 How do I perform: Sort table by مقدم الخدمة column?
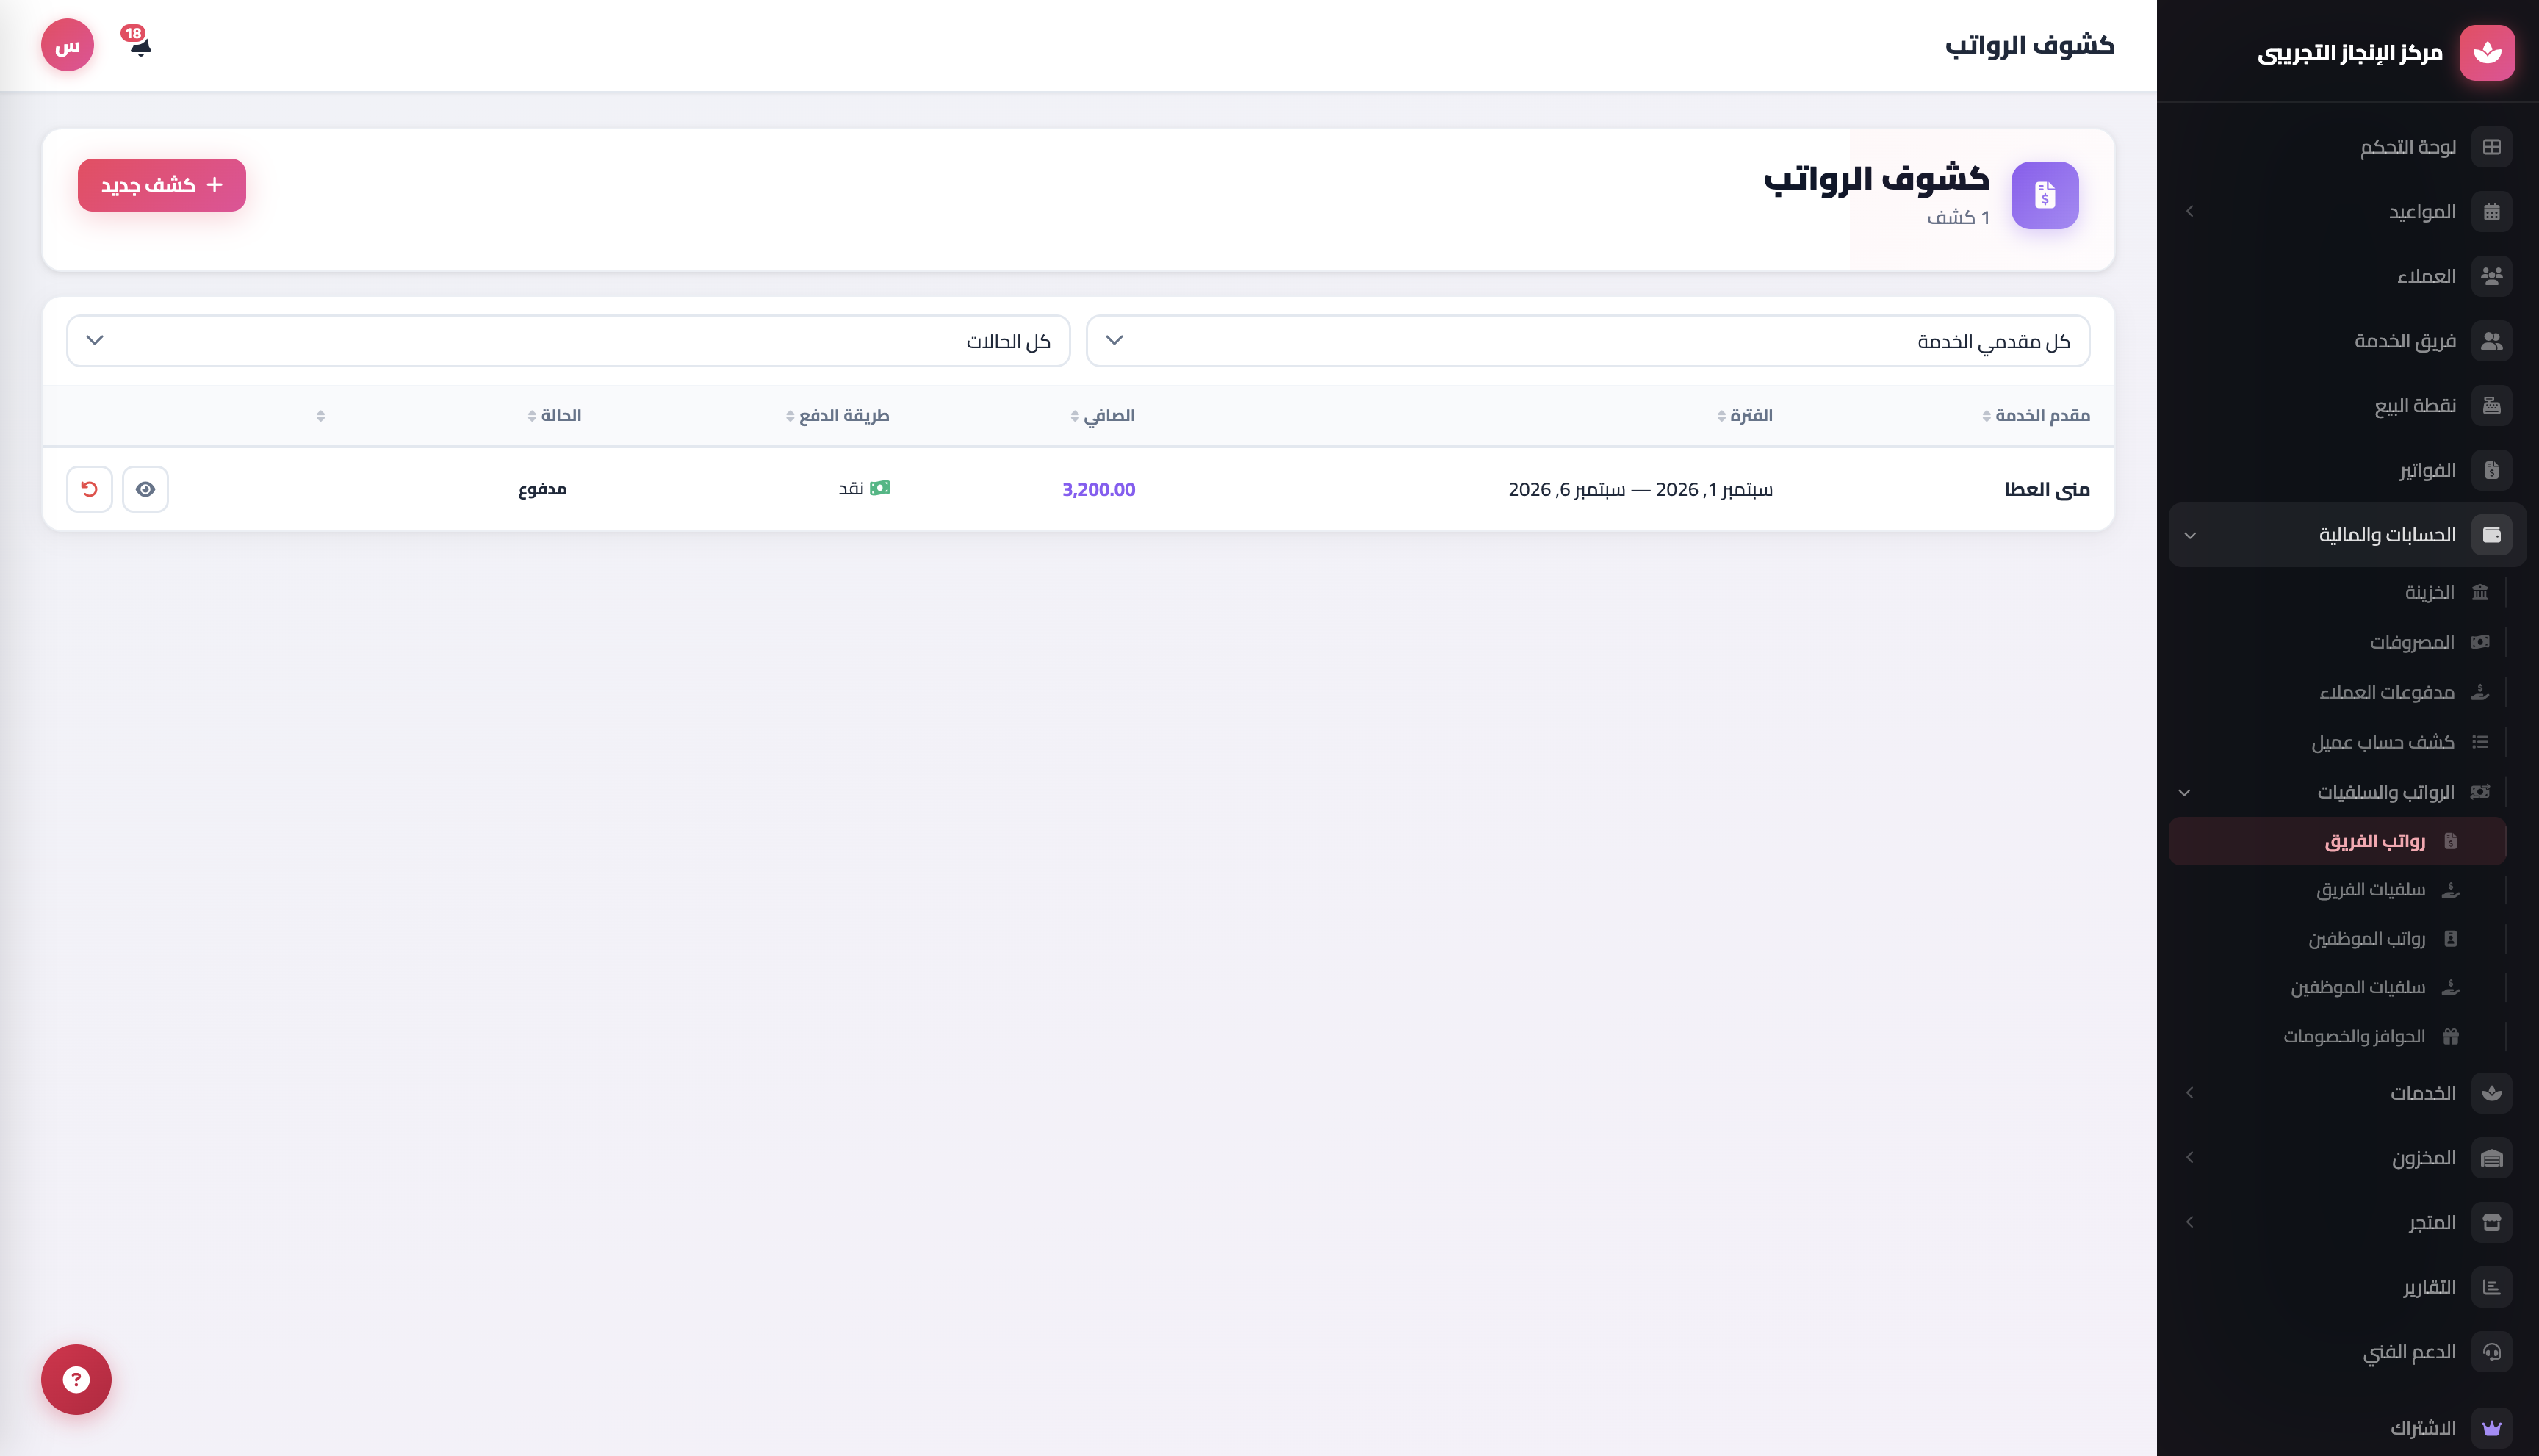(x=2036, y=415)
